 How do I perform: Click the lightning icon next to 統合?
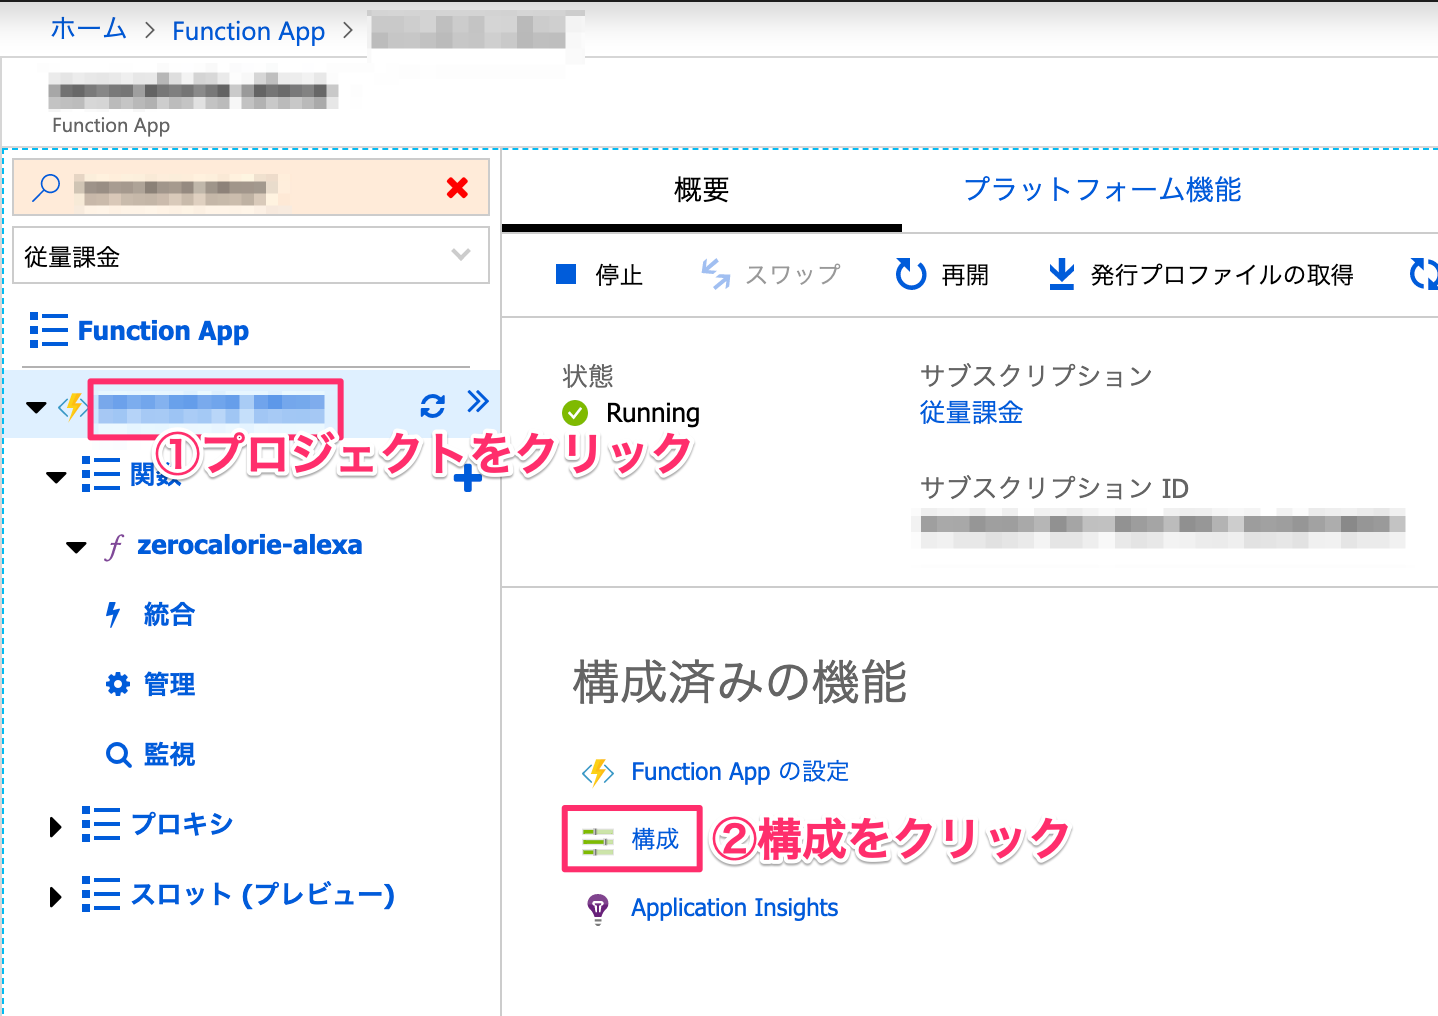tap(113, 614)
